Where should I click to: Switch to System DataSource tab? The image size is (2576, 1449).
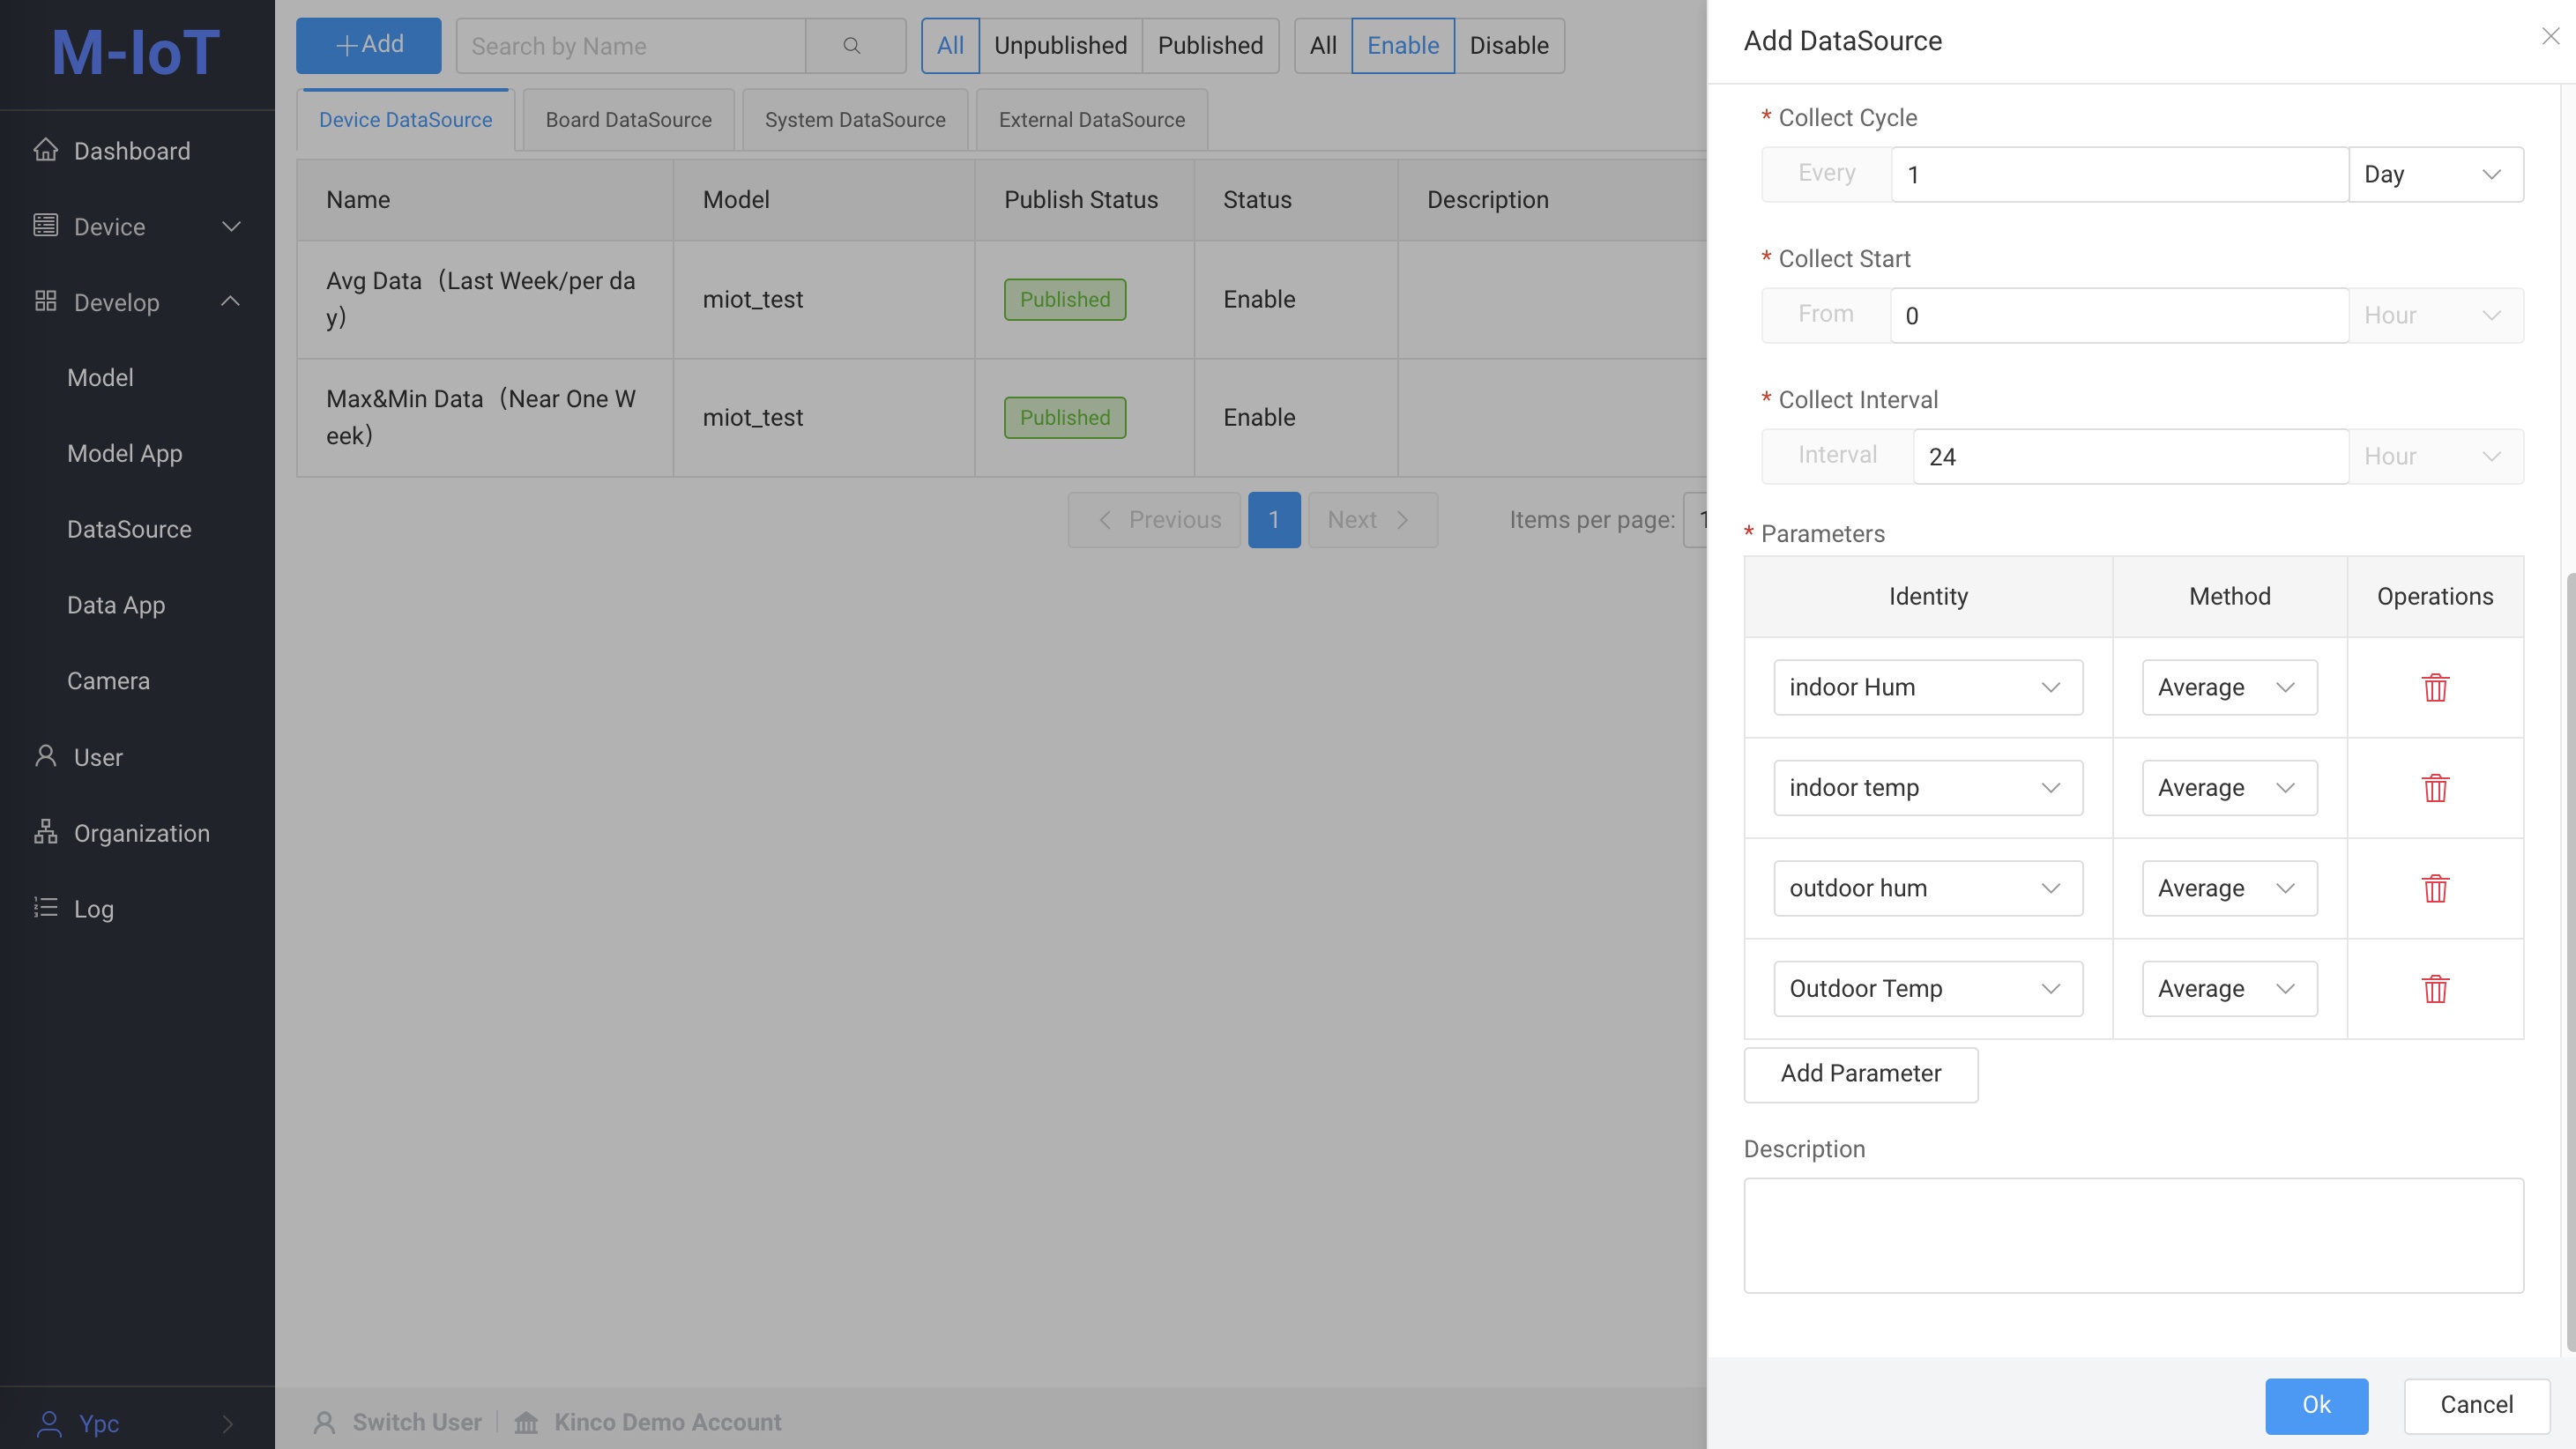pyautogui.click(x=855, y=120)
